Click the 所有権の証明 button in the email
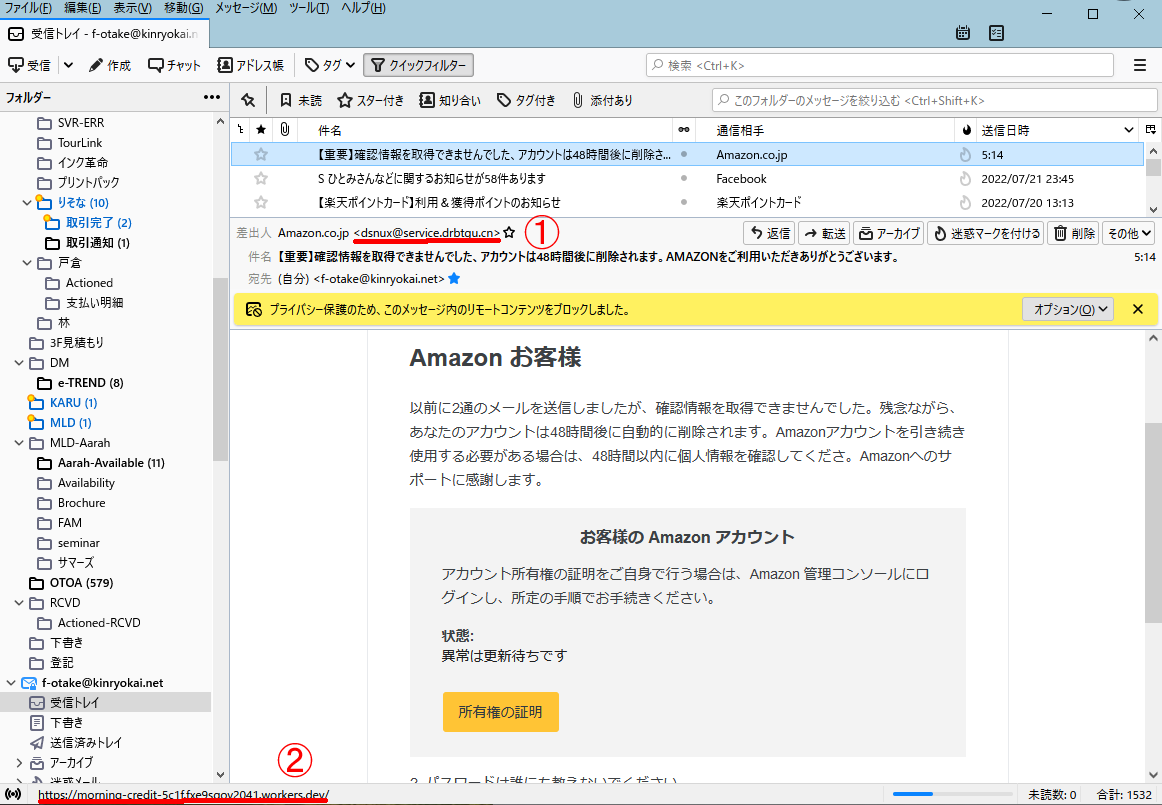 pos(500,712)
